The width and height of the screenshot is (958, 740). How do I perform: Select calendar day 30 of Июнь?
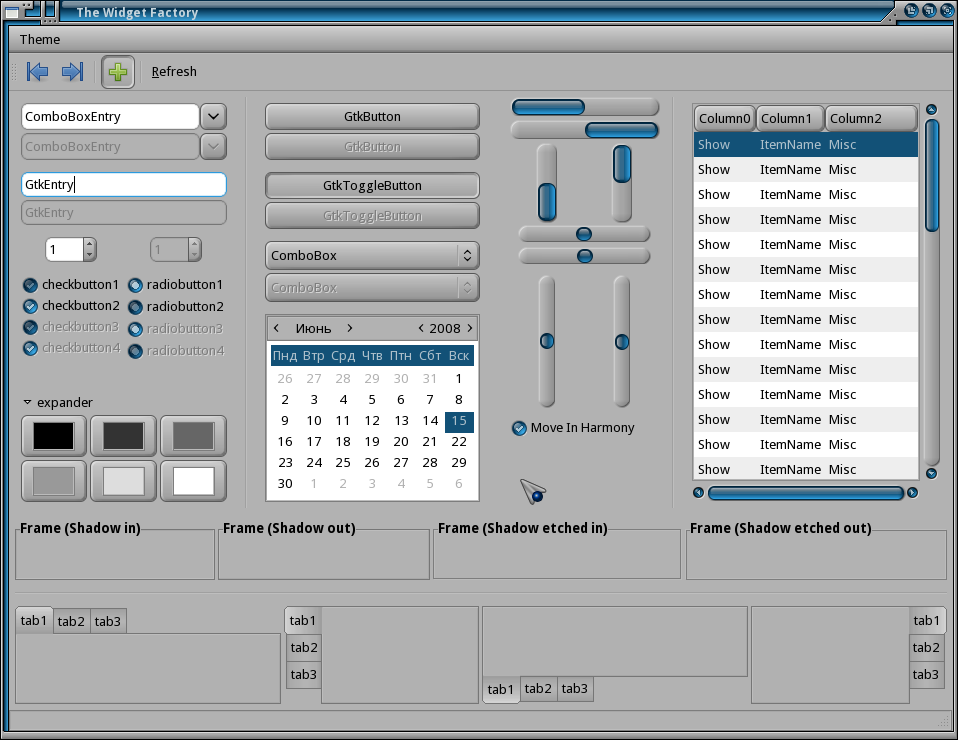(x=285, y=483)
